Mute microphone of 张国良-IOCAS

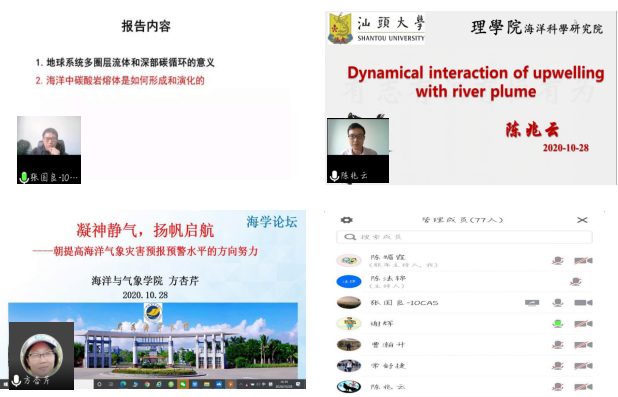[x=557, y=303]
